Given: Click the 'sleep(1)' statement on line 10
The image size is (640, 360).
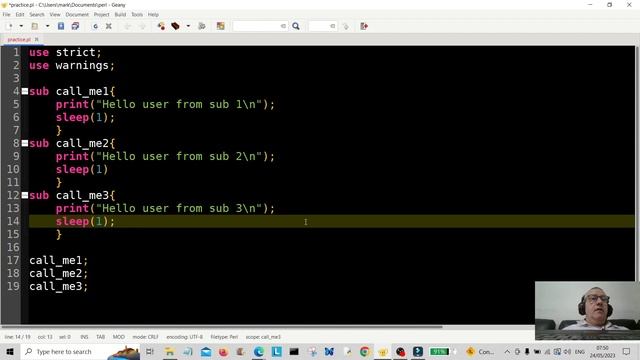Looking at the screenshot, I should click(x=82, y=169).
